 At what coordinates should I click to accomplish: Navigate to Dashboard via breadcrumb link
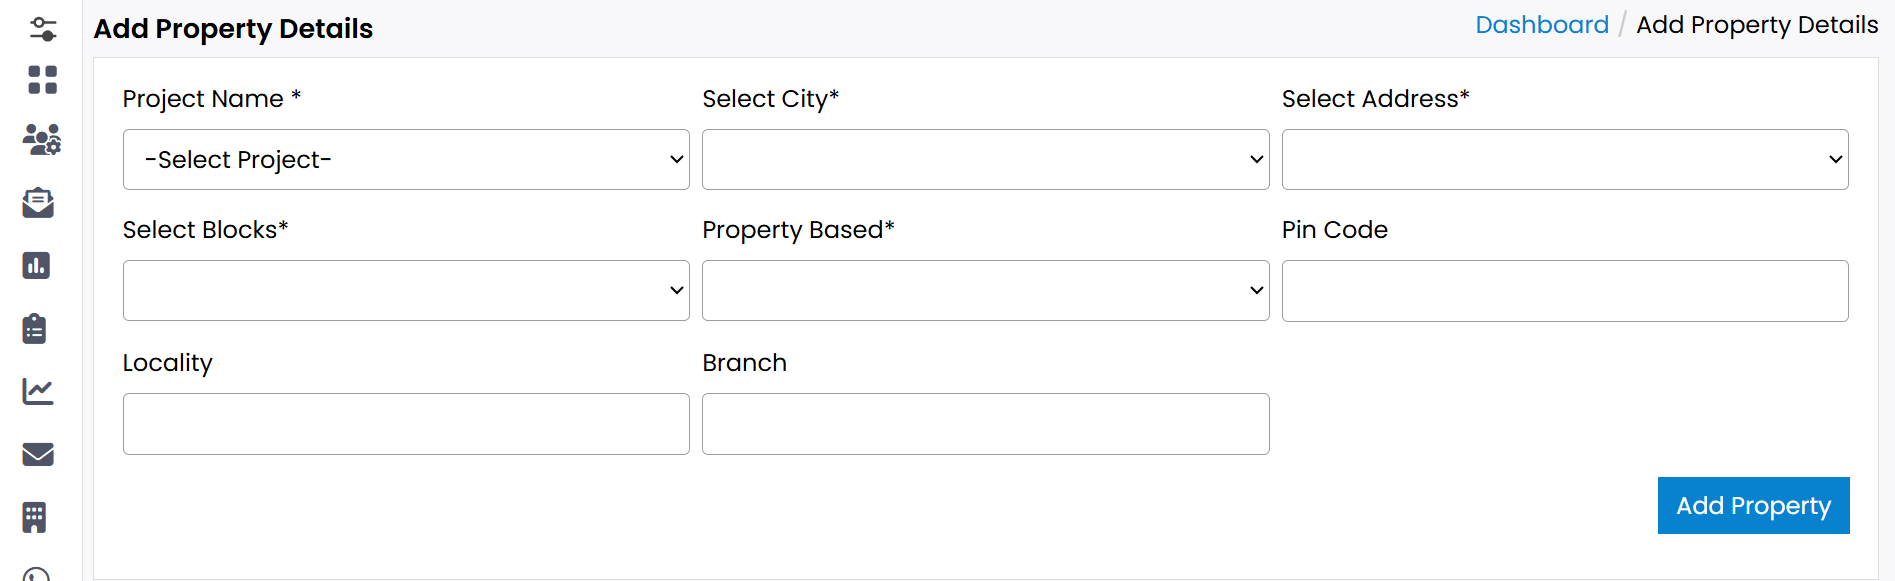pos(1542,24)
